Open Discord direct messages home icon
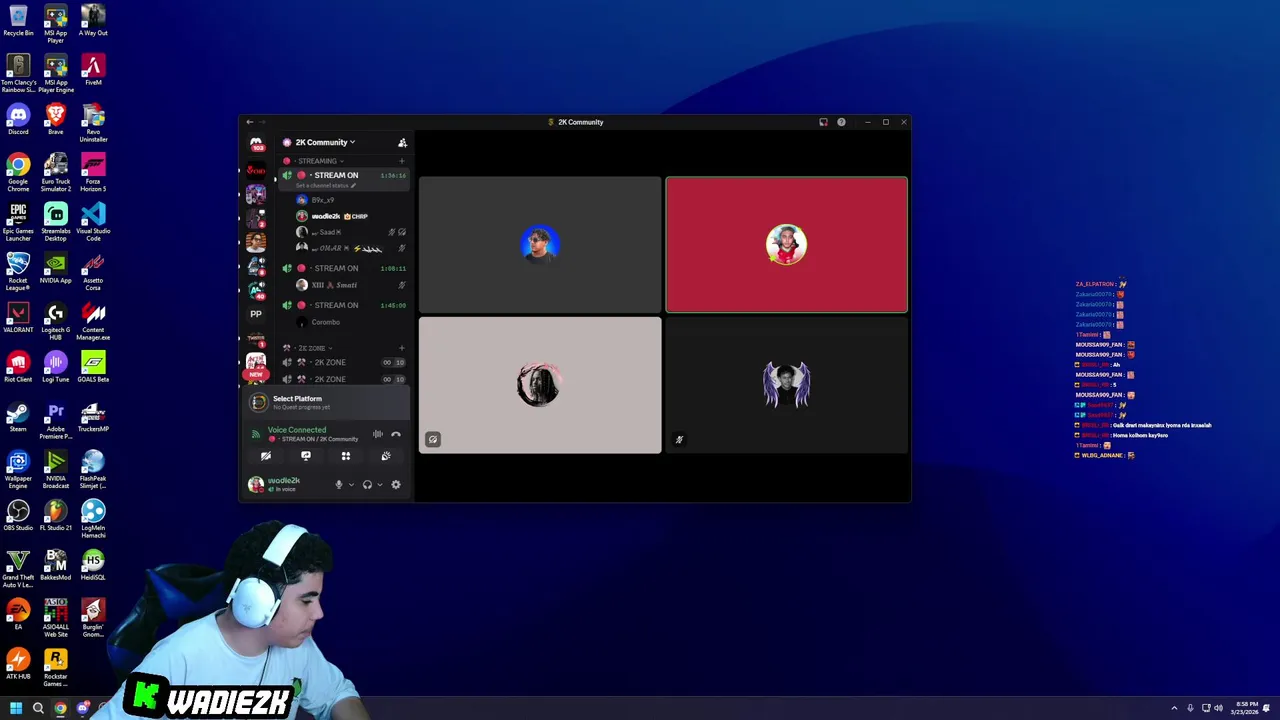The height and width of the screenshot is (720, 1280). [x=256, y=143]
